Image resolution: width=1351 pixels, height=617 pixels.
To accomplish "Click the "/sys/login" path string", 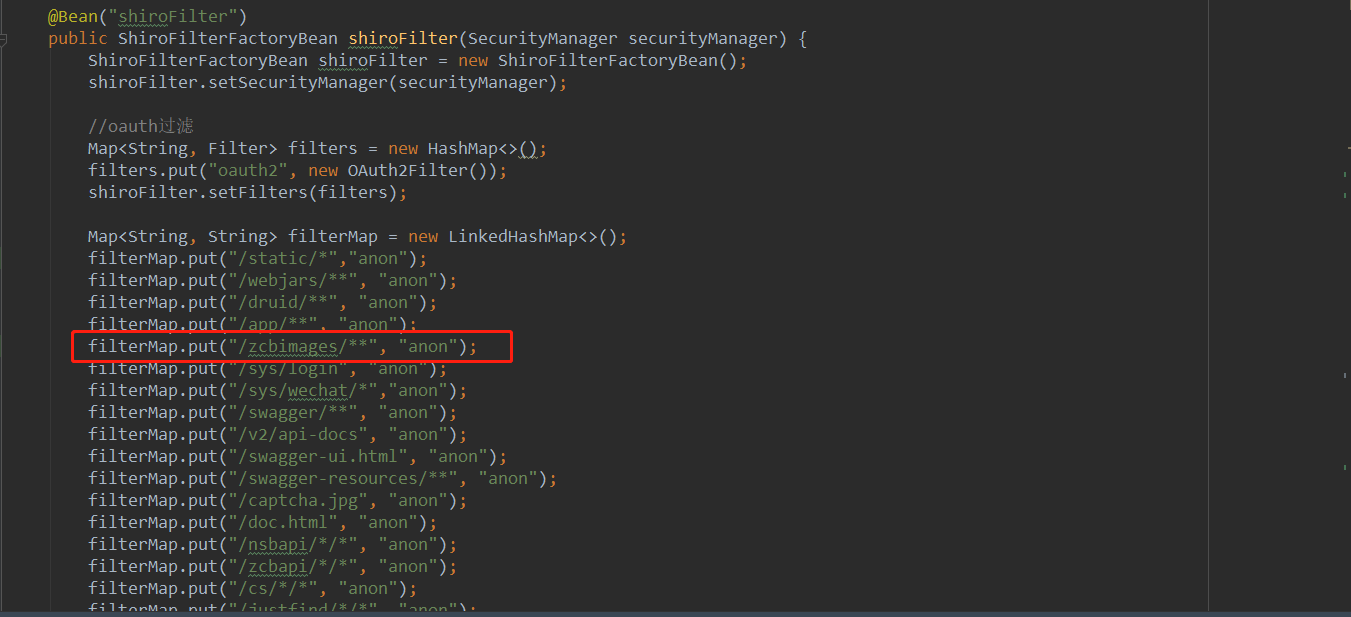I will pyautogui.click(x=288, y=369).
